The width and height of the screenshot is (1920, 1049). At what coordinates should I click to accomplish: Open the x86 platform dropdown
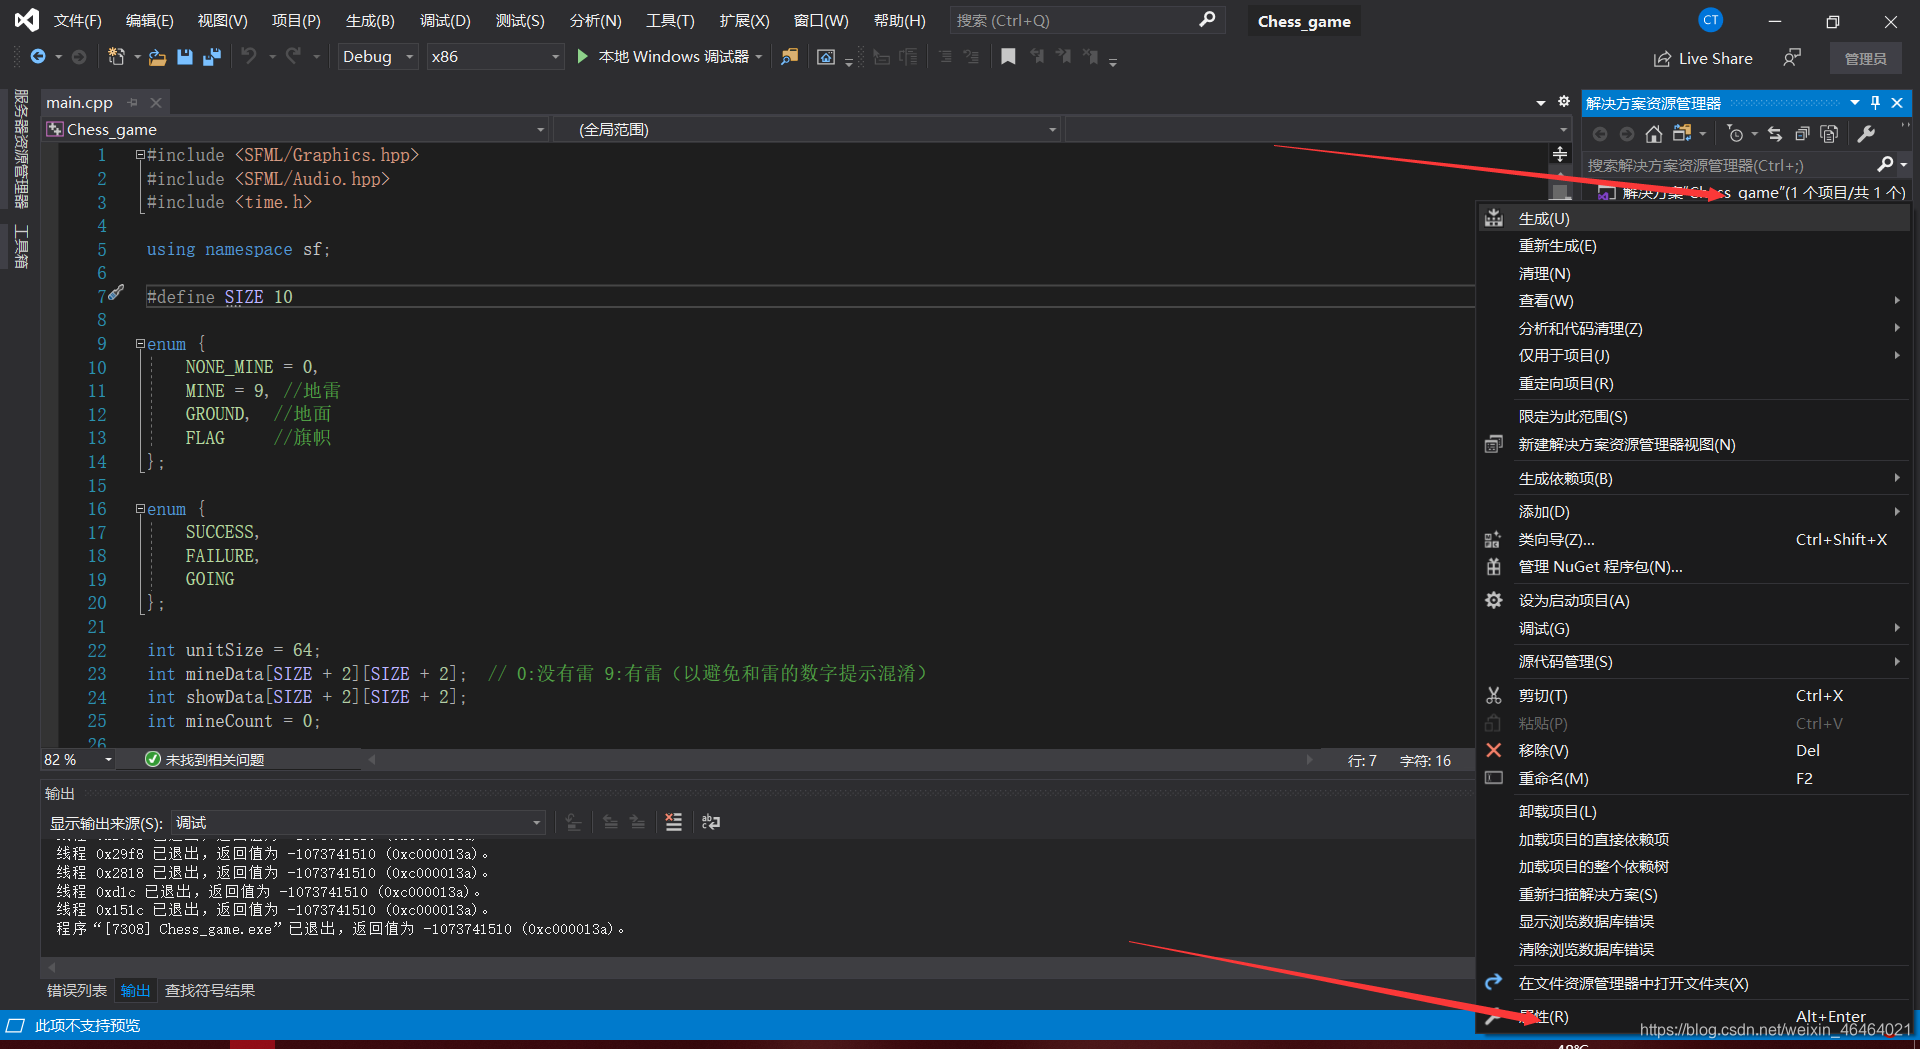(495, 57)
